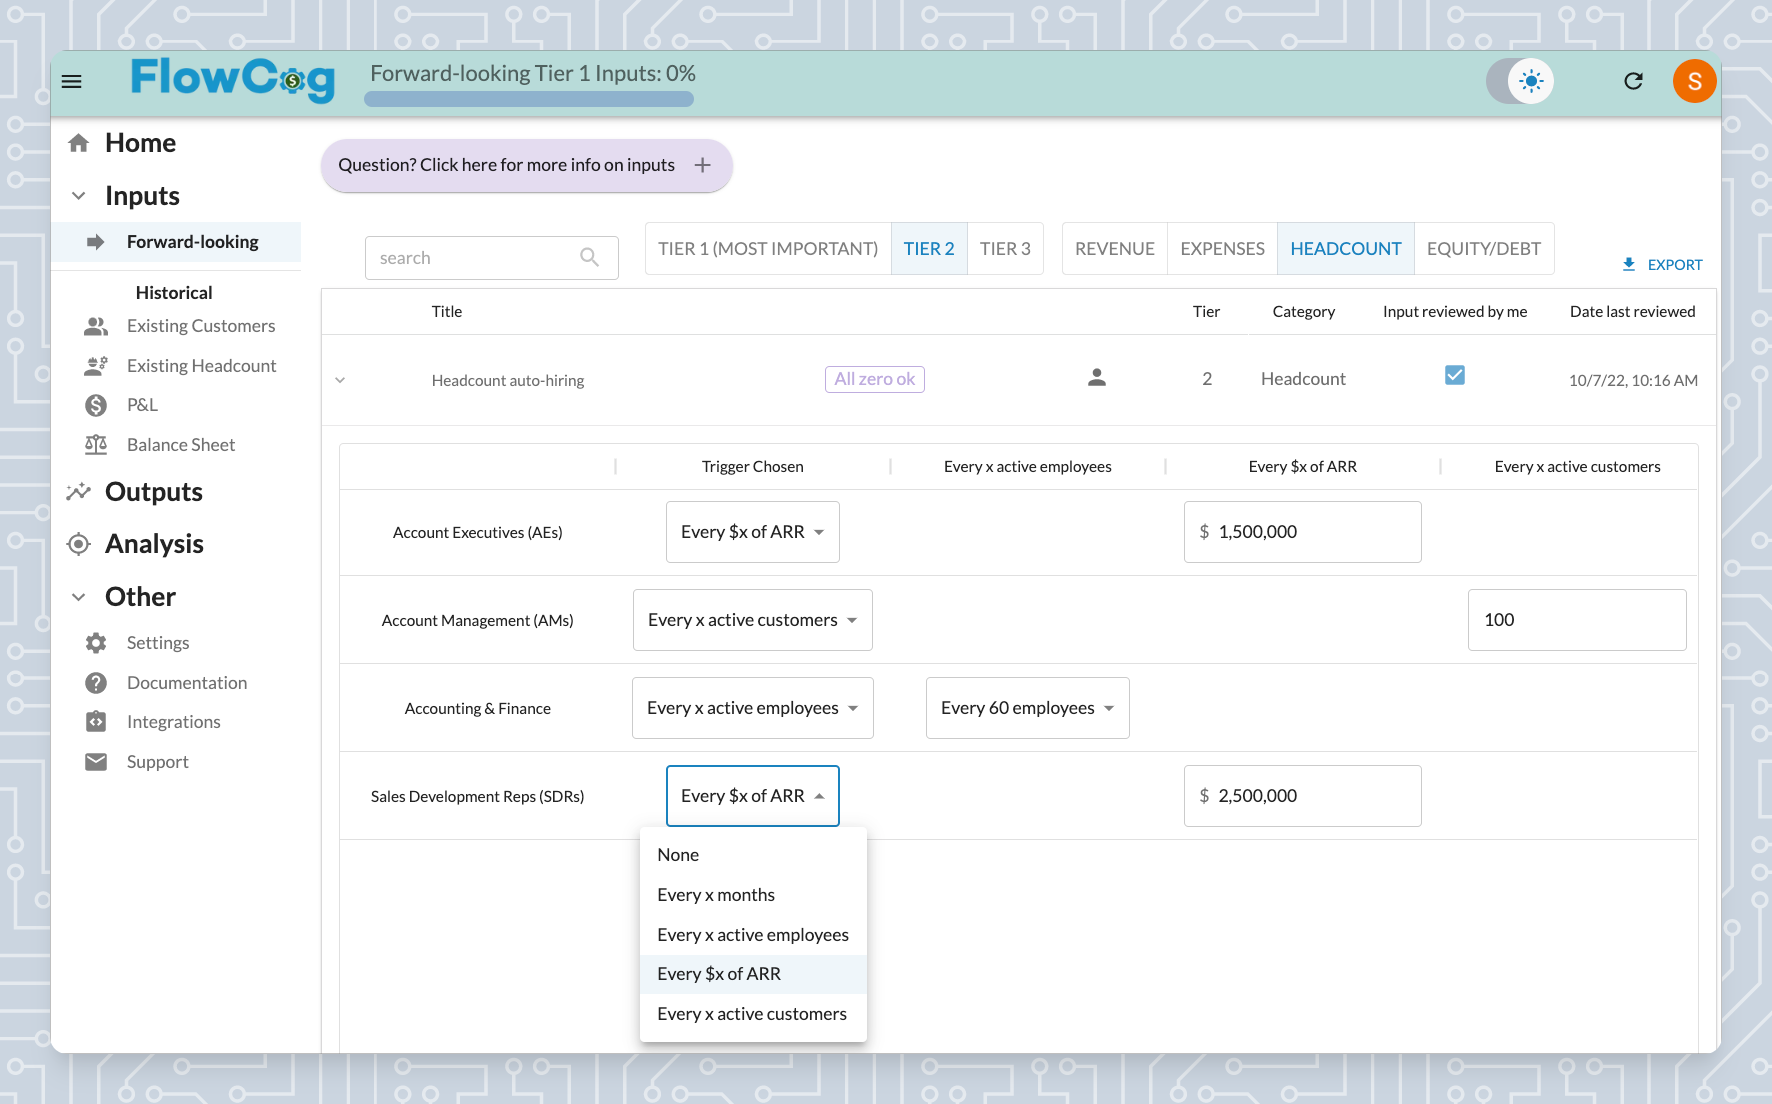Uncheck the Input reviewed by me checkbox
Image resolution: width=1772 pixels, height=1104 pixels.
point(1455,375)
